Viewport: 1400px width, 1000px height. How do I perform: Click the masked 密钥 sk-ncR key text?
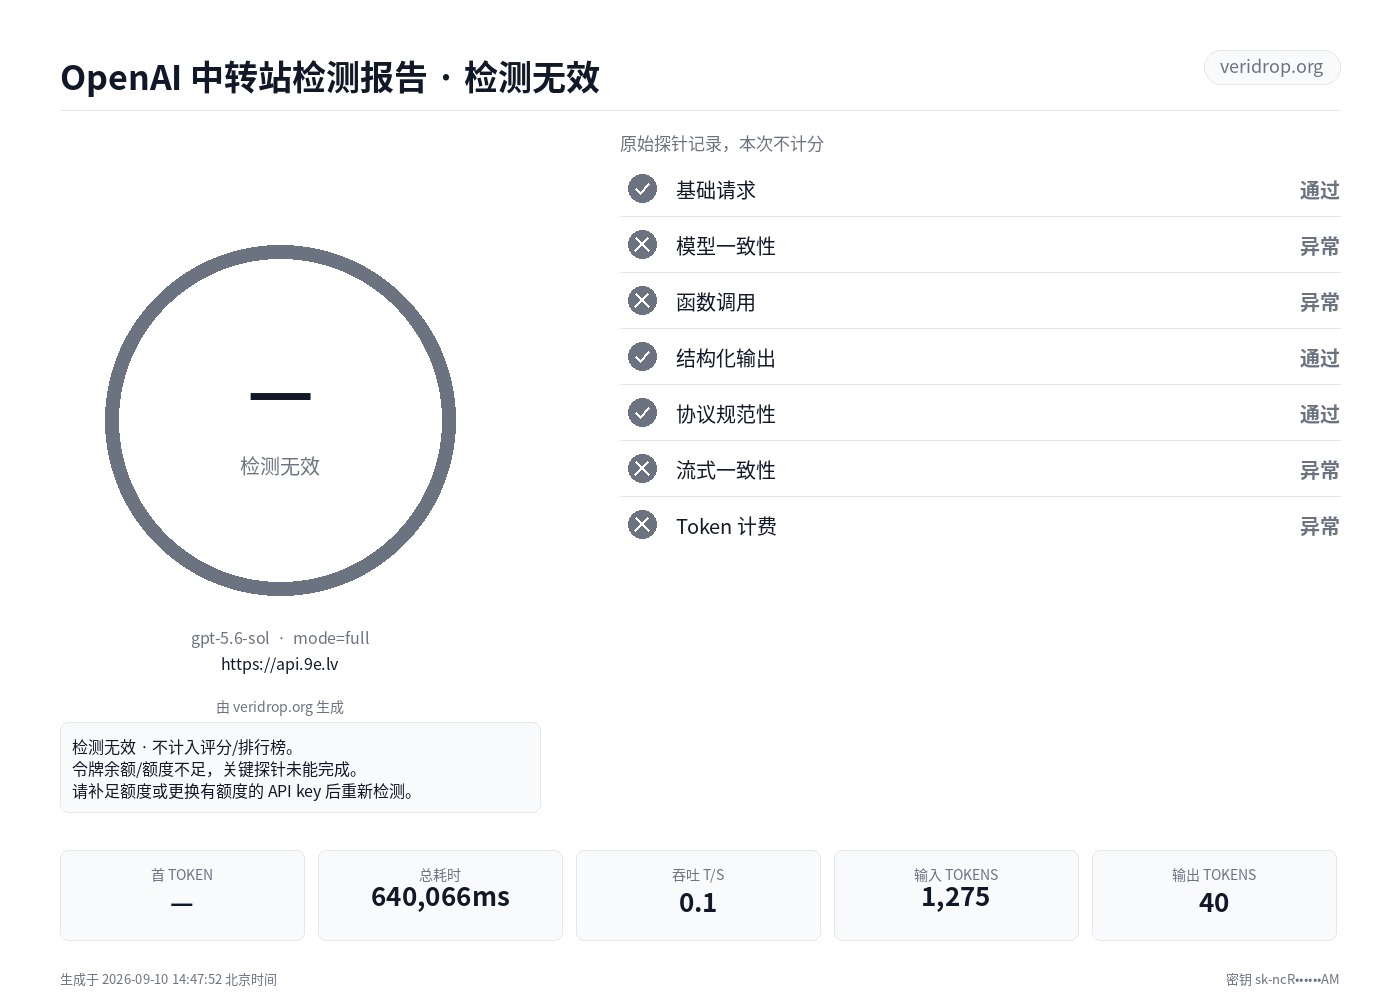[1282, 980]
